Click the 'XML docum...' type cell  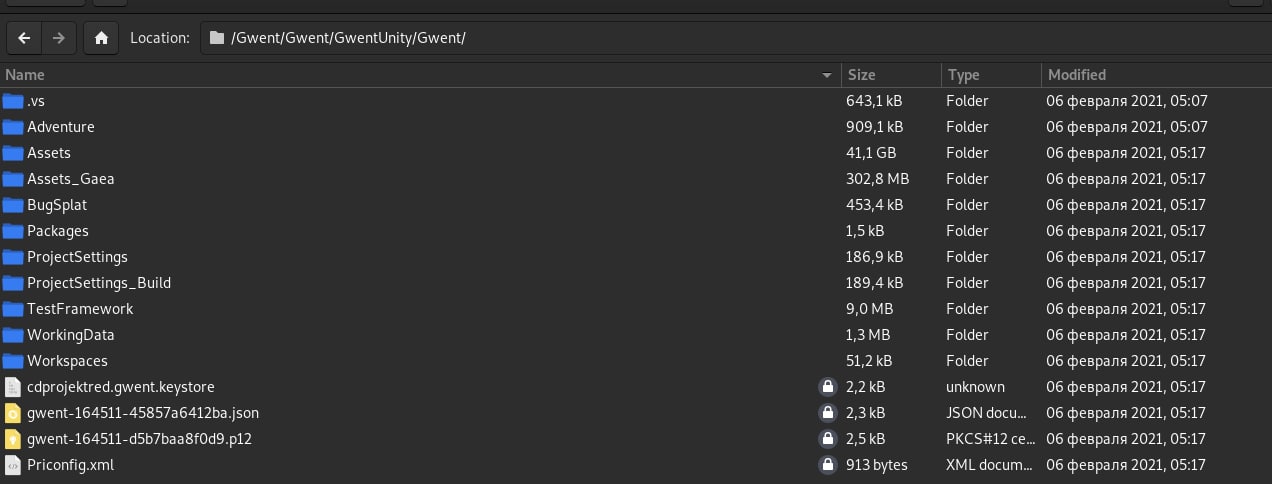coord(989,465)
